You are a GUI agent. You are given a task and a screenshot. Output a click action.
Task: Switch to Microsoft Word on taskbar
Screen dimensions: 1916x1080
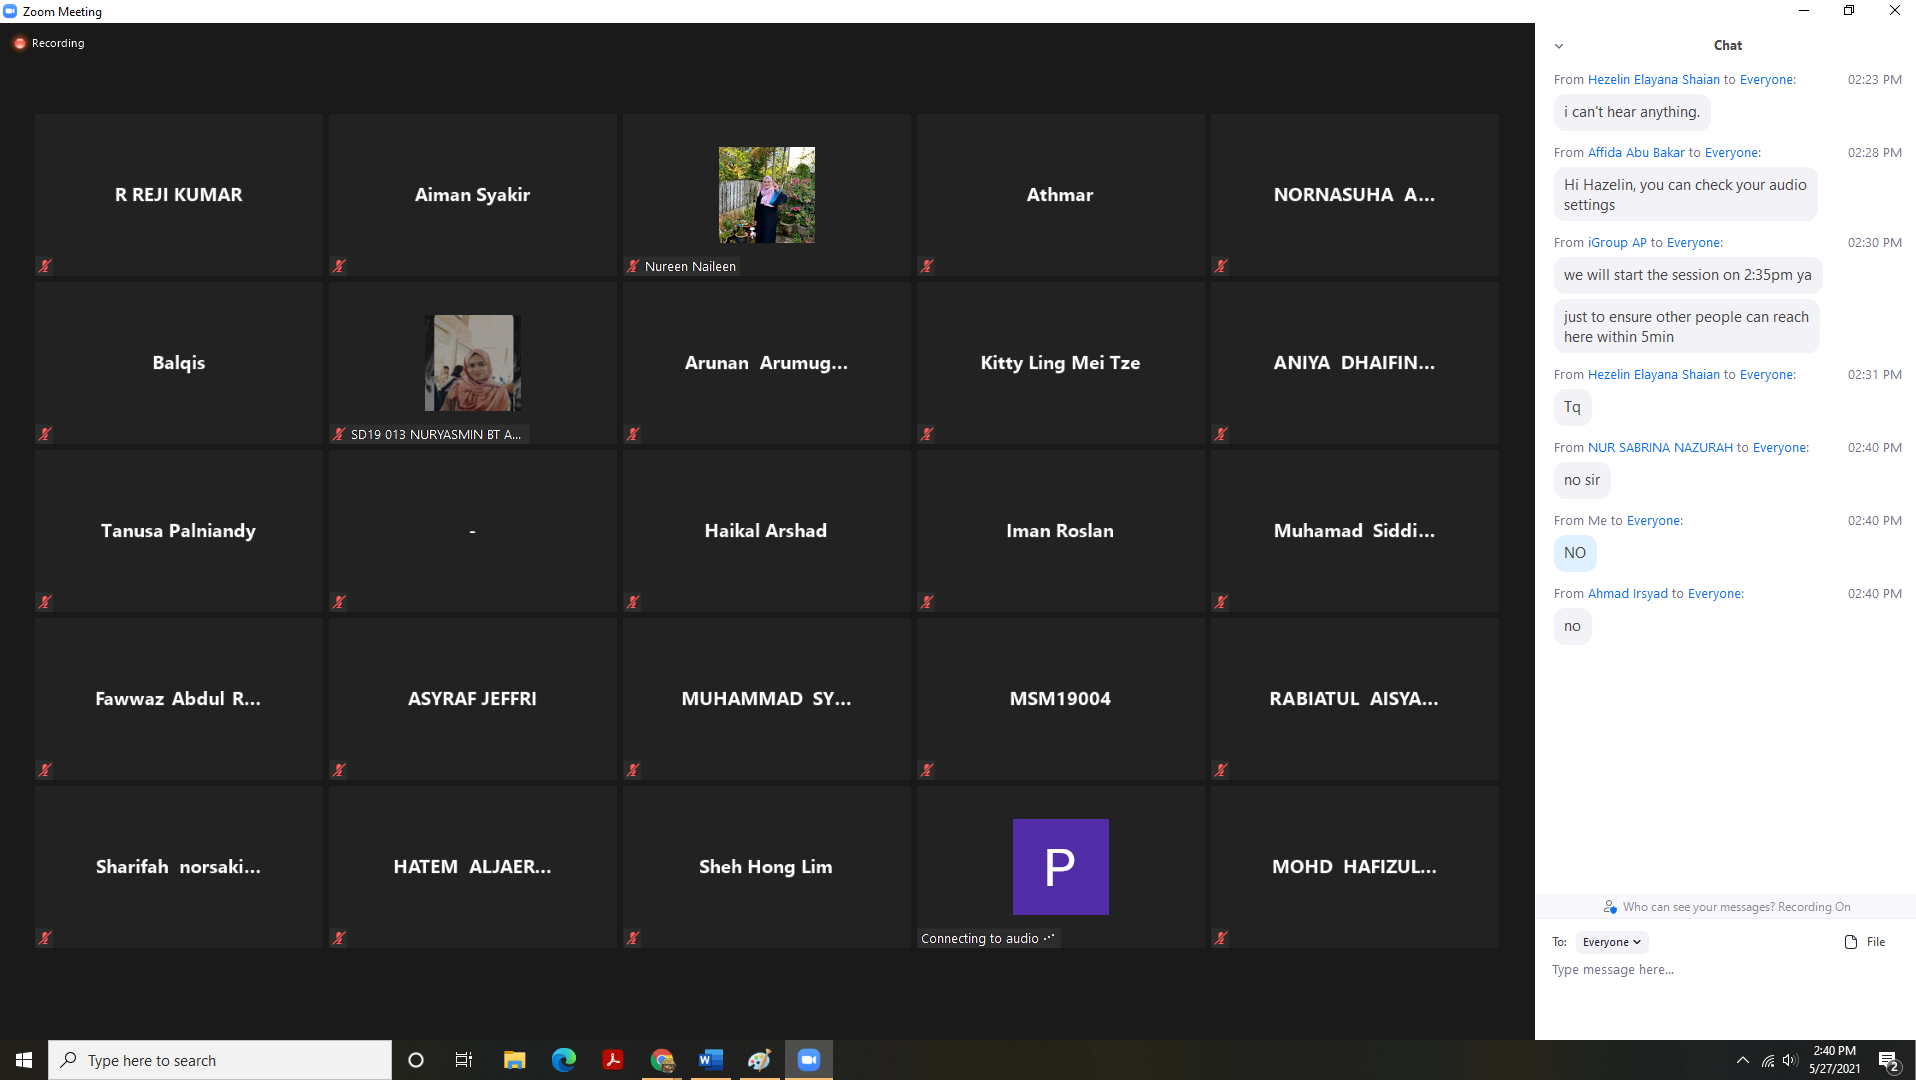[711, 1060]
